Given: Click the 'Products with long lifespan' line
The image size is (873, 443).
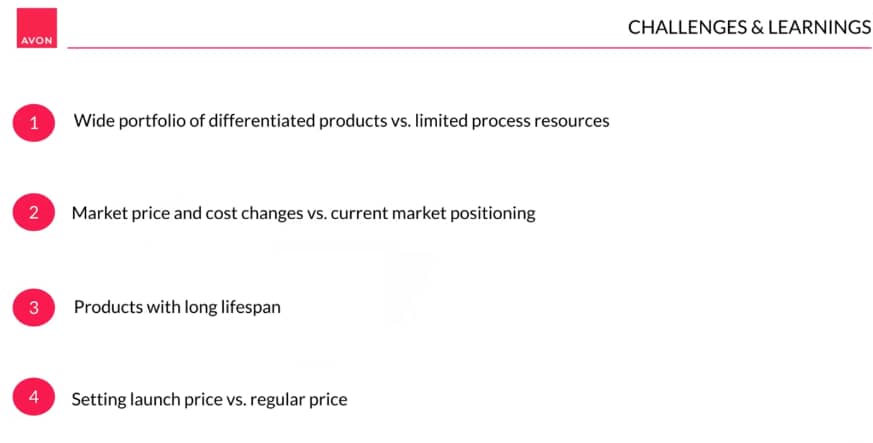Looking at the screenshot, I should point(177,307).
